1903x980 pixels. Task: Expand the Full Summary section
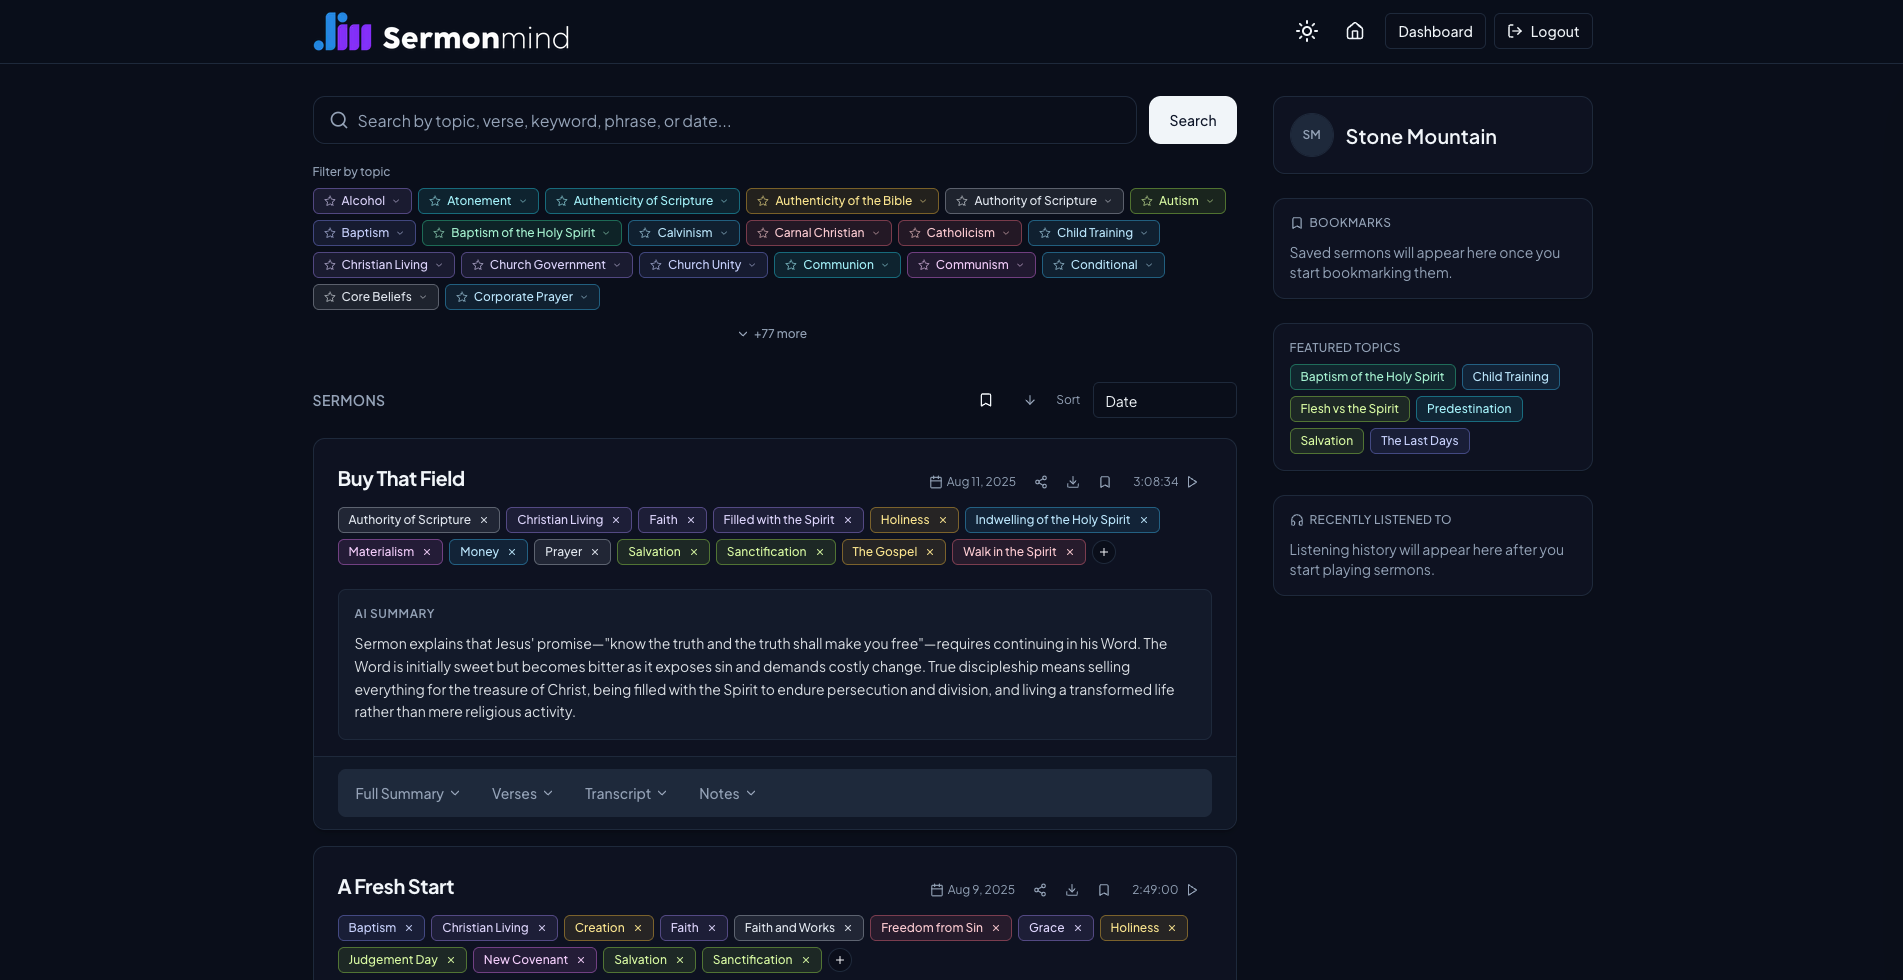407,793
